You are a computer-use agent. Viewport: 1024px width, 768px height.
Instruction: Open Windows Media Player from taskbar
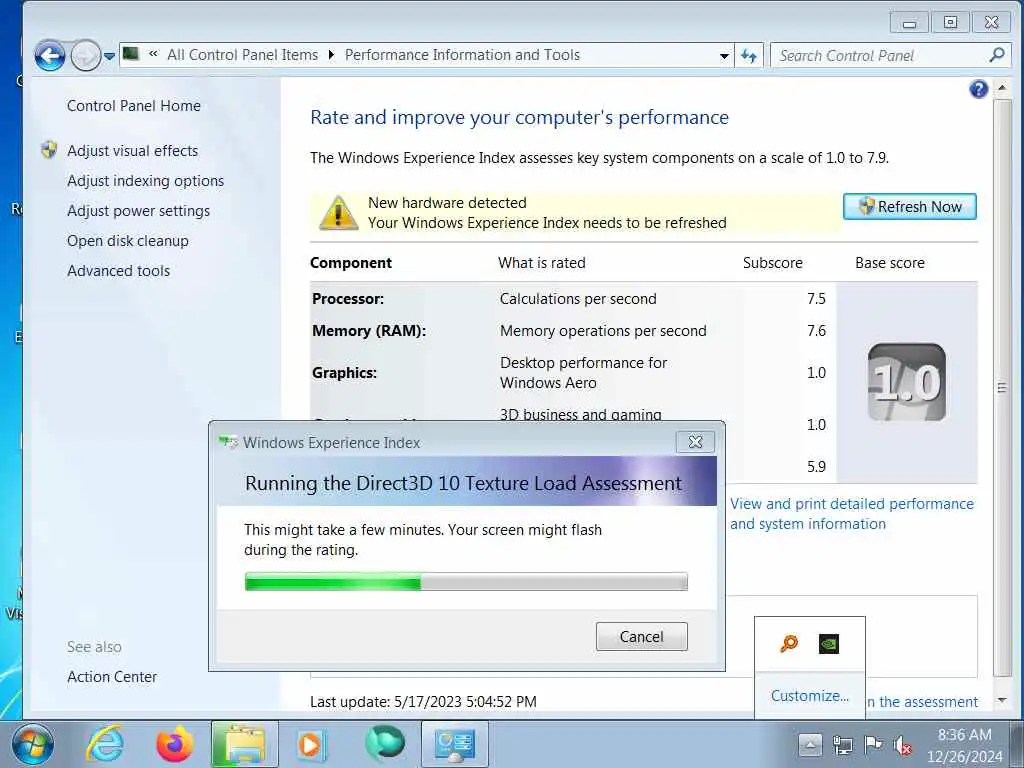[310, 744]
